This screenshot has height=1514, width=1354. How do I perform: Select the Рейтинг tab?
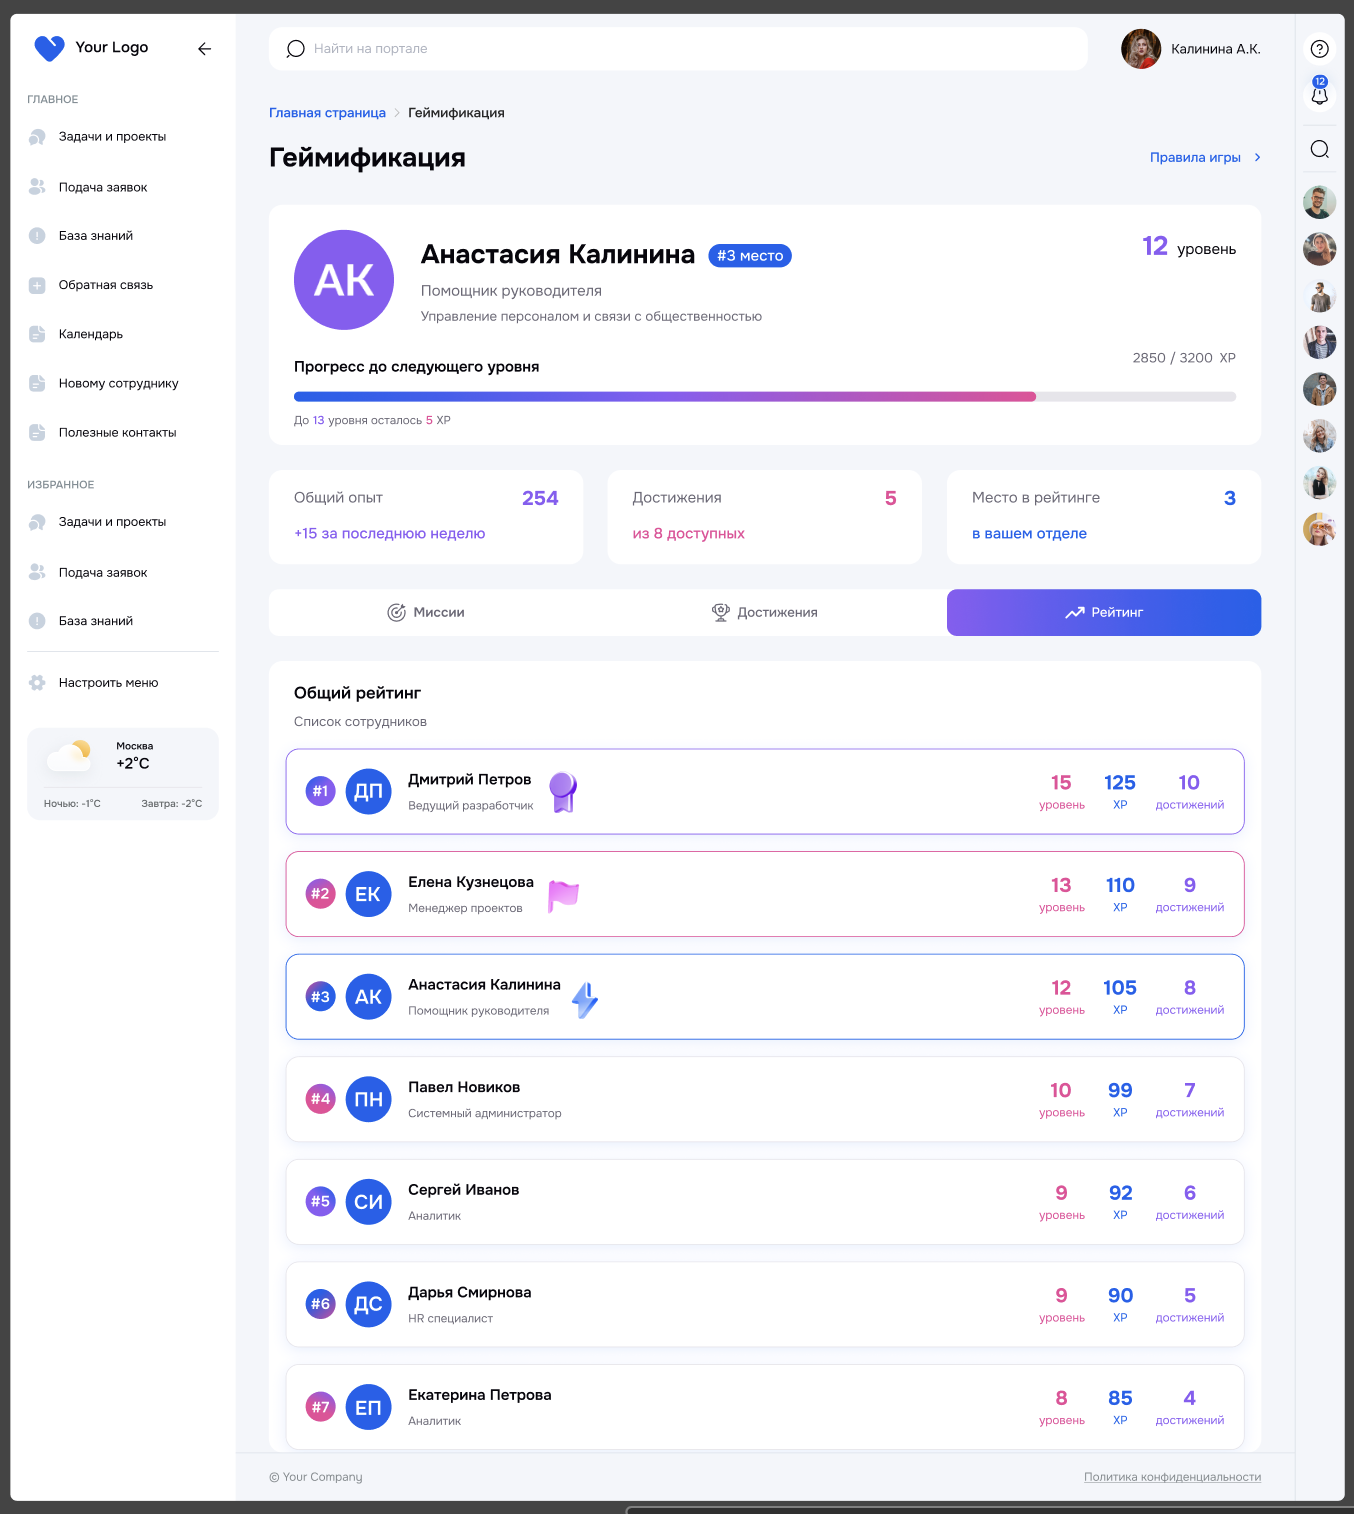[x=1103, y=613]
